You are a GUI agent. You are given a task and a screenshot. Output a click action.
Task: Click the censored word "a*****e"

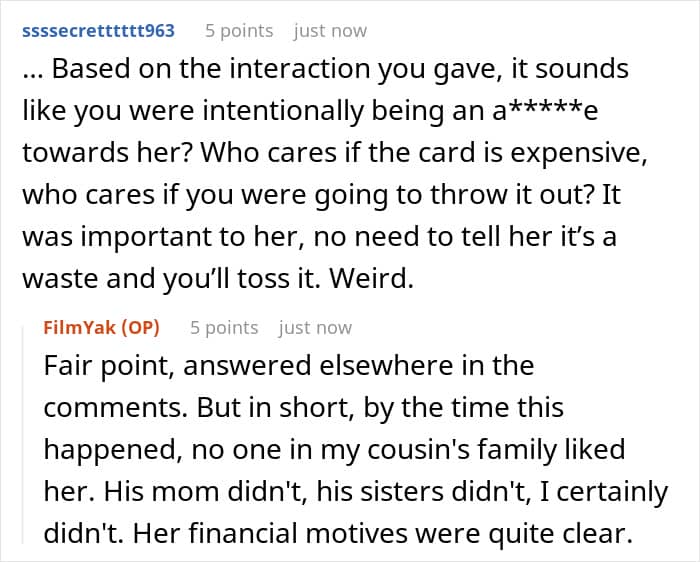tap(548, 112)
